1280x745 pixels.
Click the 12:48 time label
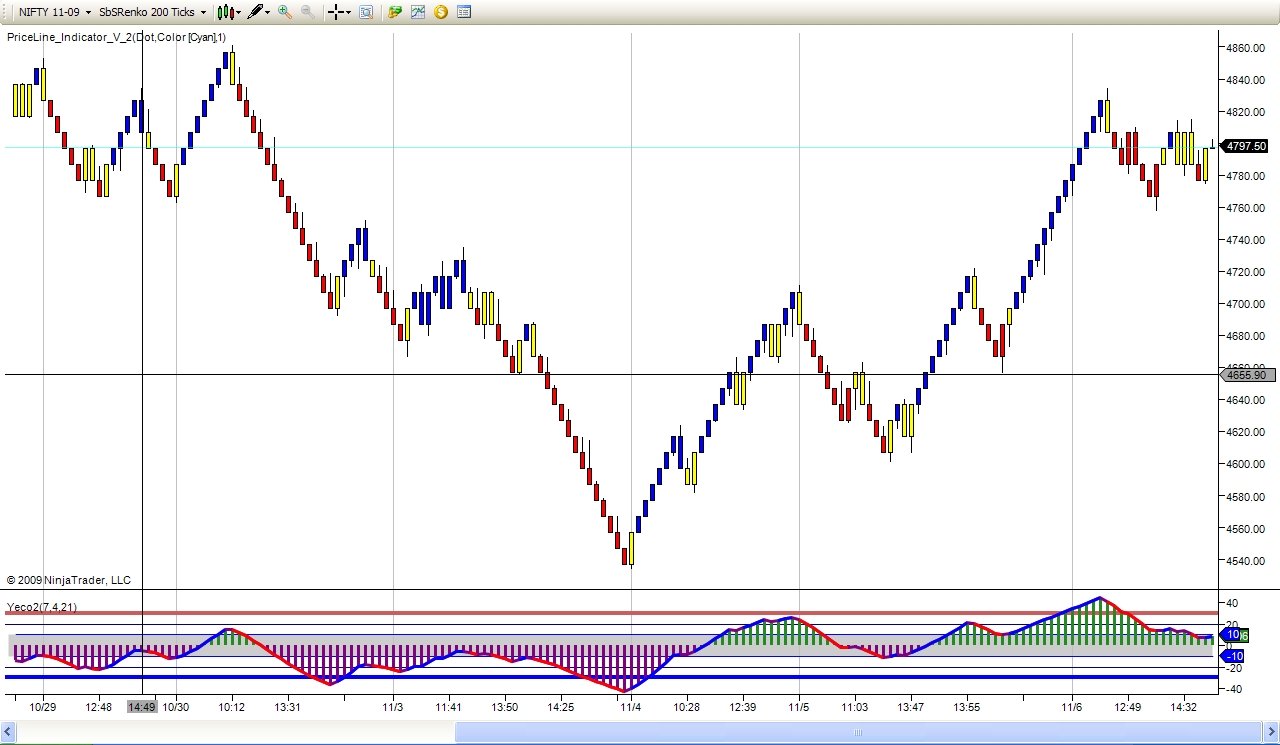click(98, 707)
